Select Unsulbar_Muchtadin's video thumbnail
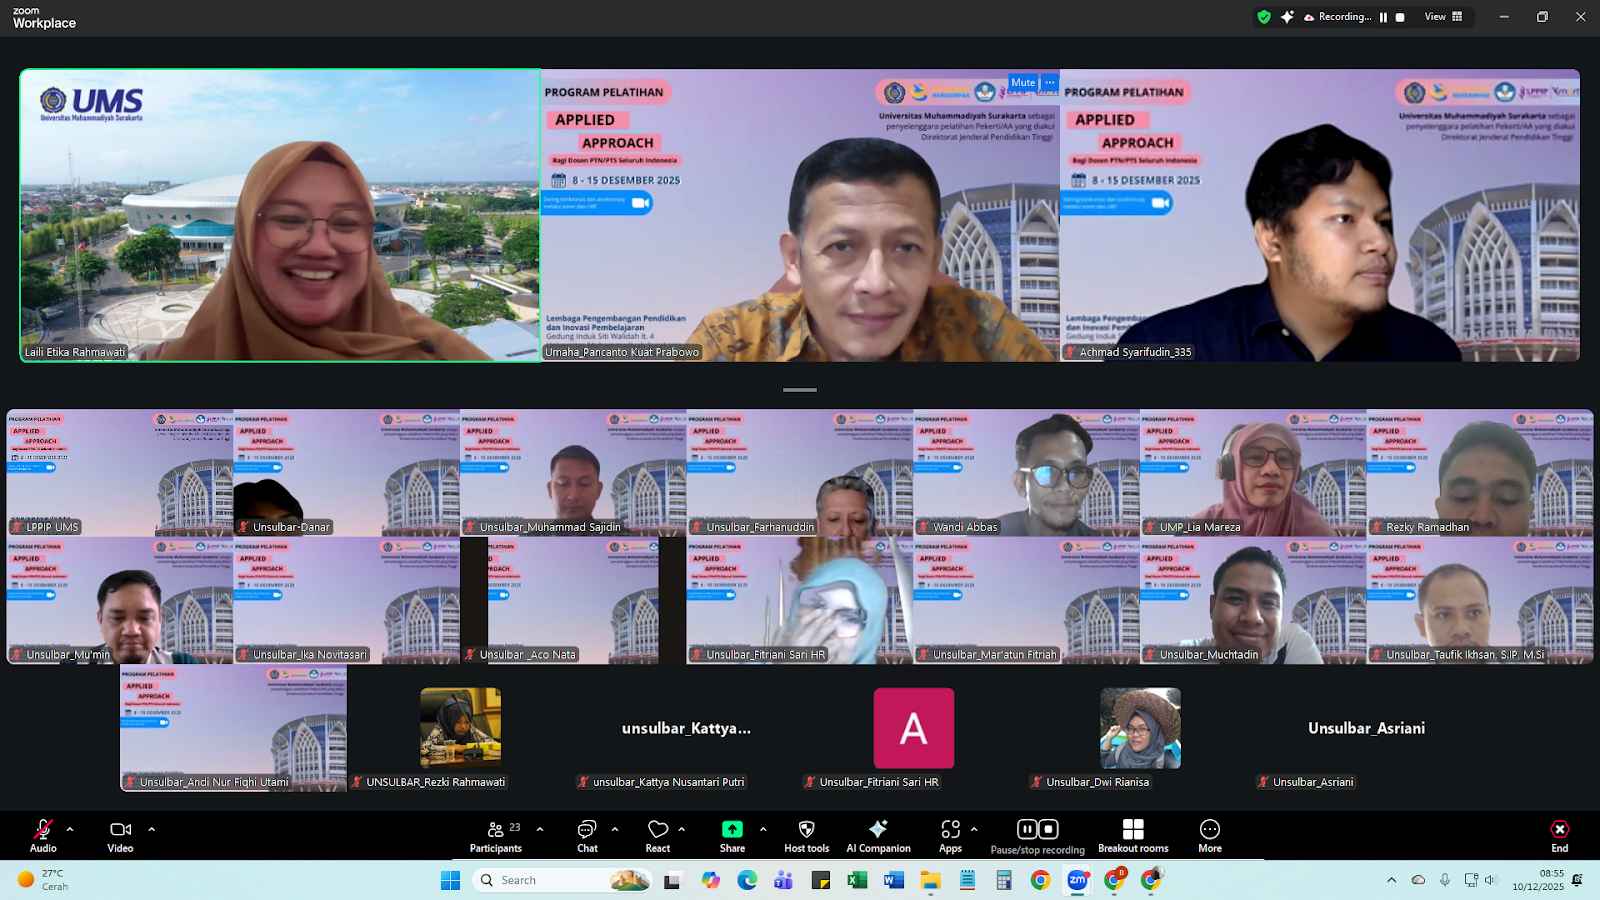Viewport: 1600px width, 900px height. 1253,600
